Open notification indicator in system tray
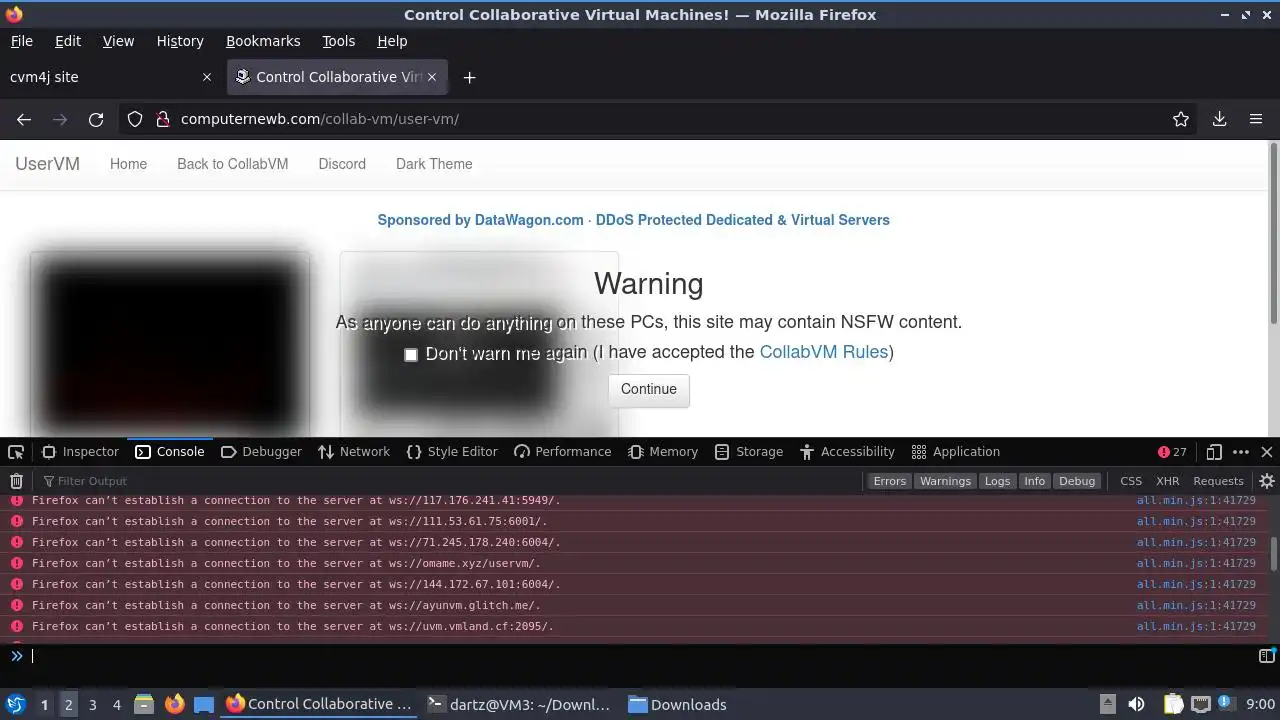Image resolution: width=1280 pixels, height=720 pixels. tap(1227, 704)
